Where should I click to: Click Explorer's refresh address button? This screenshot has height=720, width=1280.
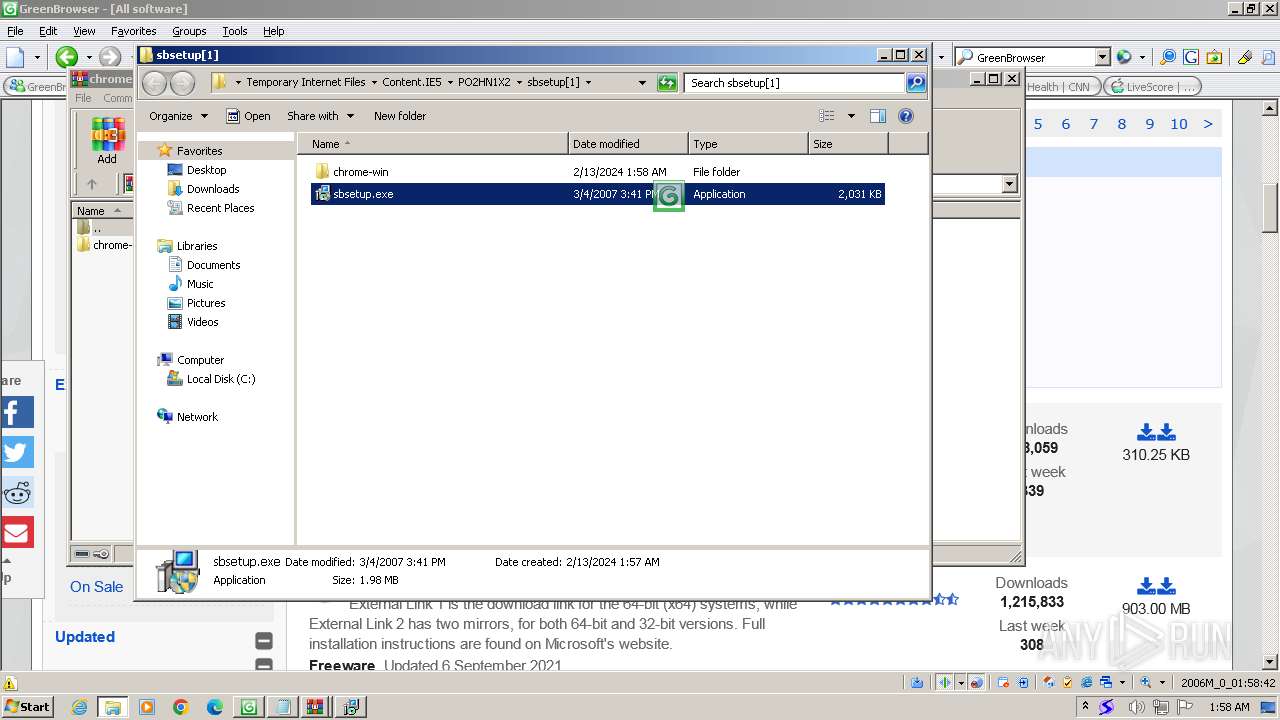pos(667,83)
